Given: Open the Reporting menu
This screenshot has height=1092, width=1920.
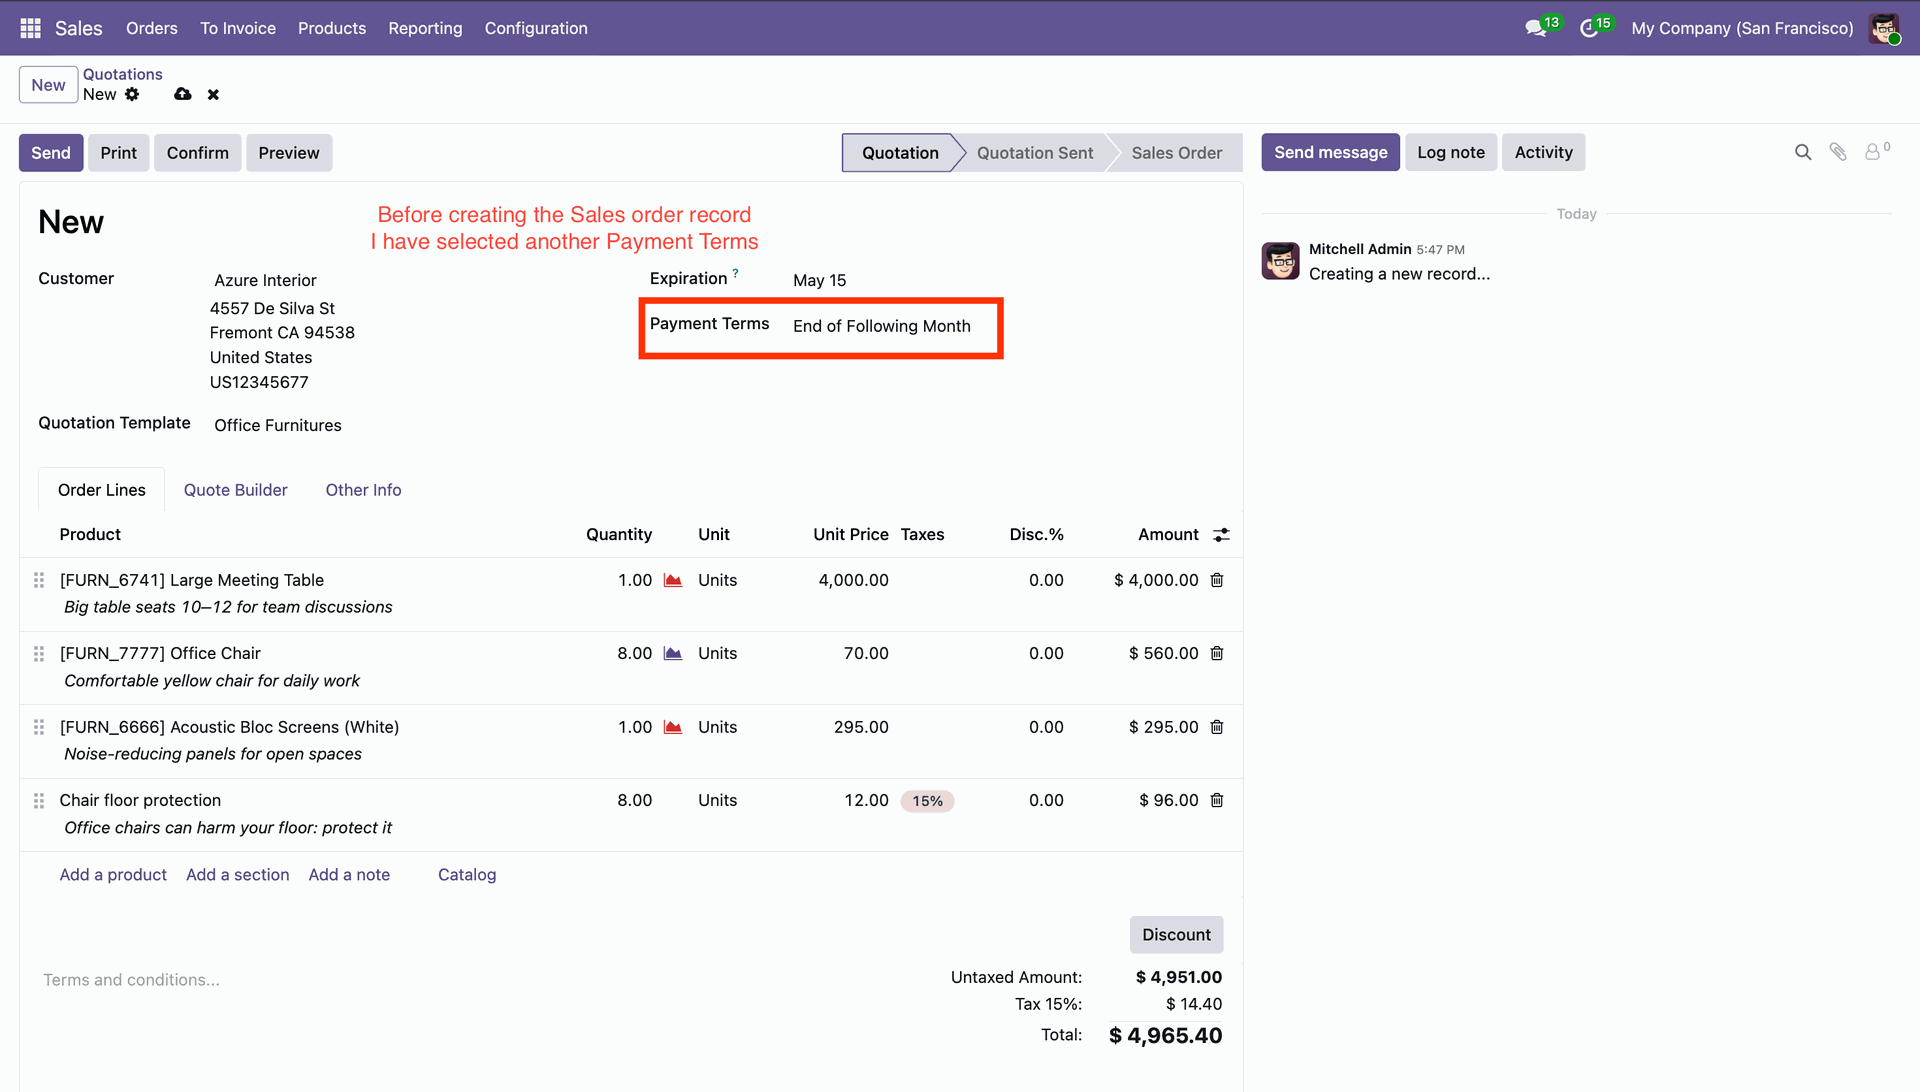Looking at the screenshot, I should click(x=425, y=28).
